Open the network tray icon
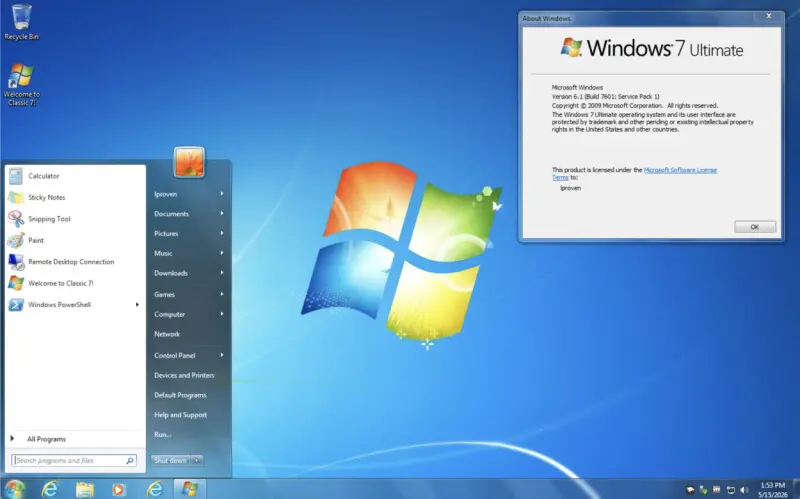Image resolution: width=800 pixels, height=499 pixels. pos(730,490)
